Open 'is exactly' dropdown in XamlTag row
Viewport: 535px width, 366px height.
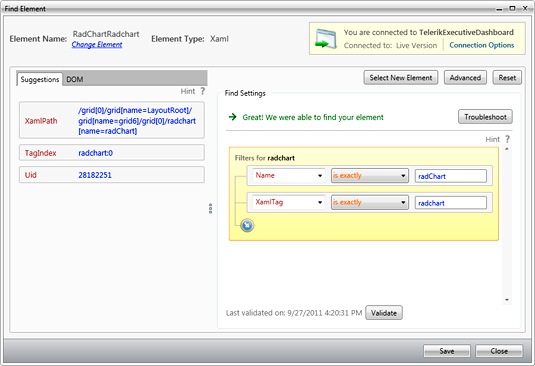[370, 203]
